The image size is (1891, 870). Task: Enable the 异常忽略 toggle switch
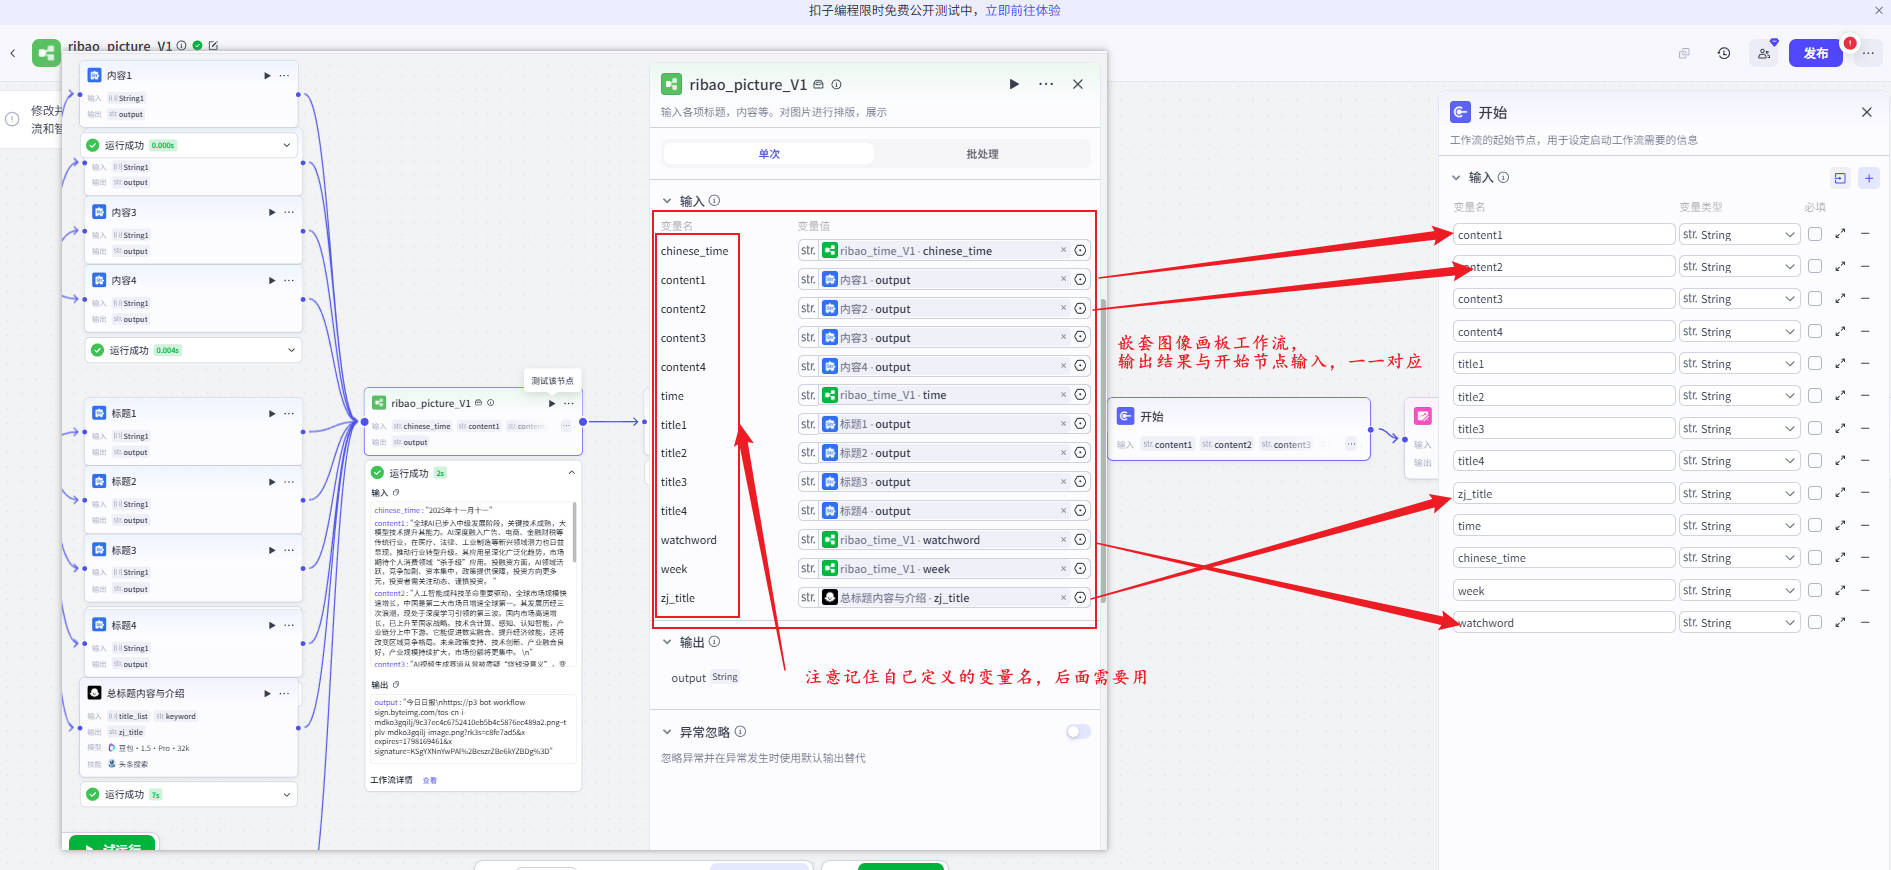click(1078, 732)
